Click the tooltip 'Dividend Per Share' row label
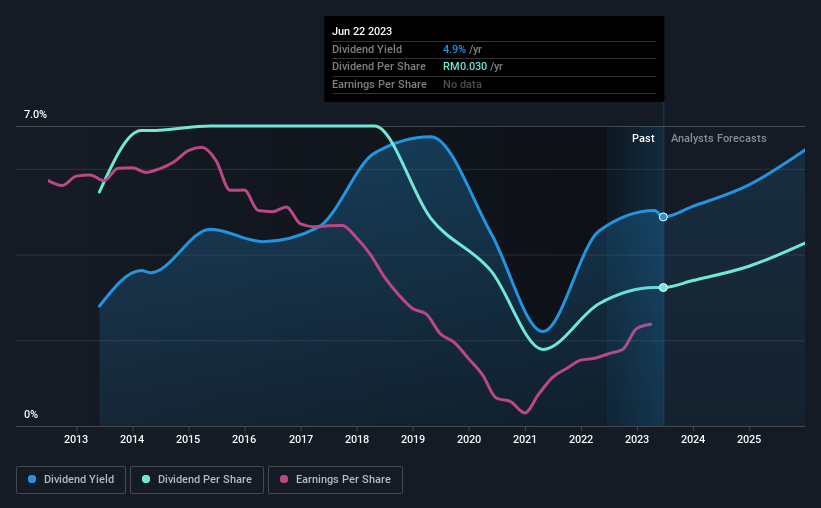Image resolution: width=821 pixels, height=508 pixels. pyautogui.click(x=379, y=67)
